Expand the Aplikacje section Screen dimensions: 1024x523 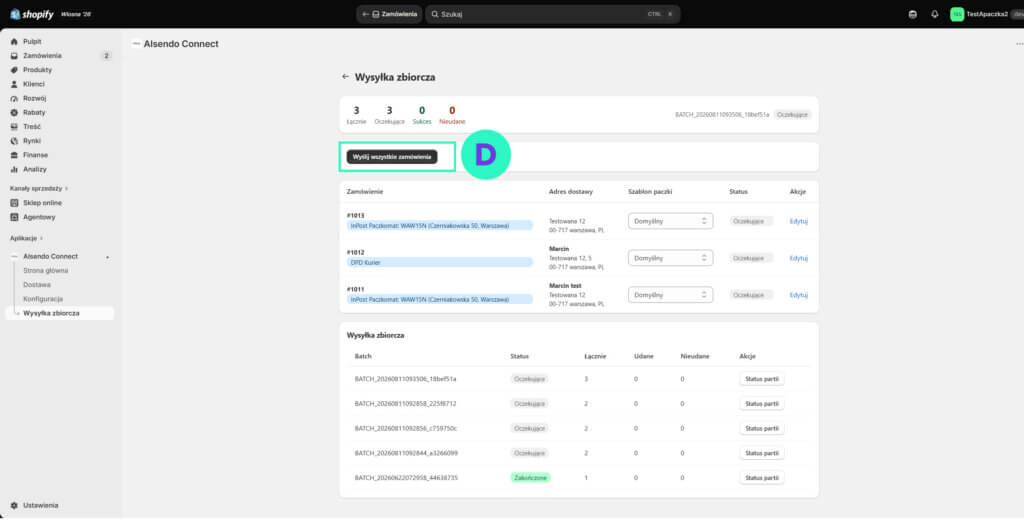27,239
